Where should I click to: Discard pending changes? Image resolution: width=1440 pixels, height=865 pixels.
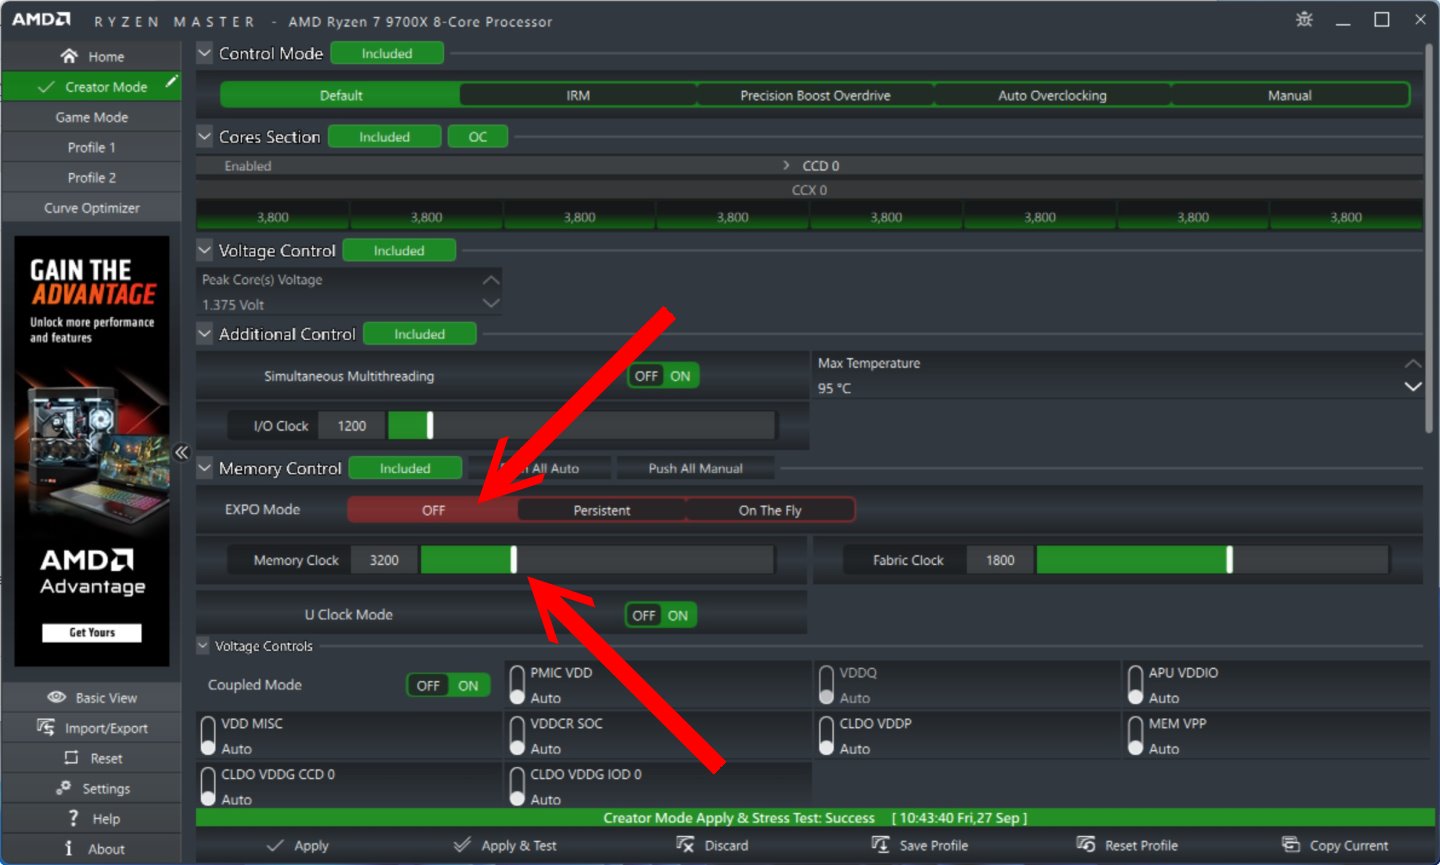[712, 845]
